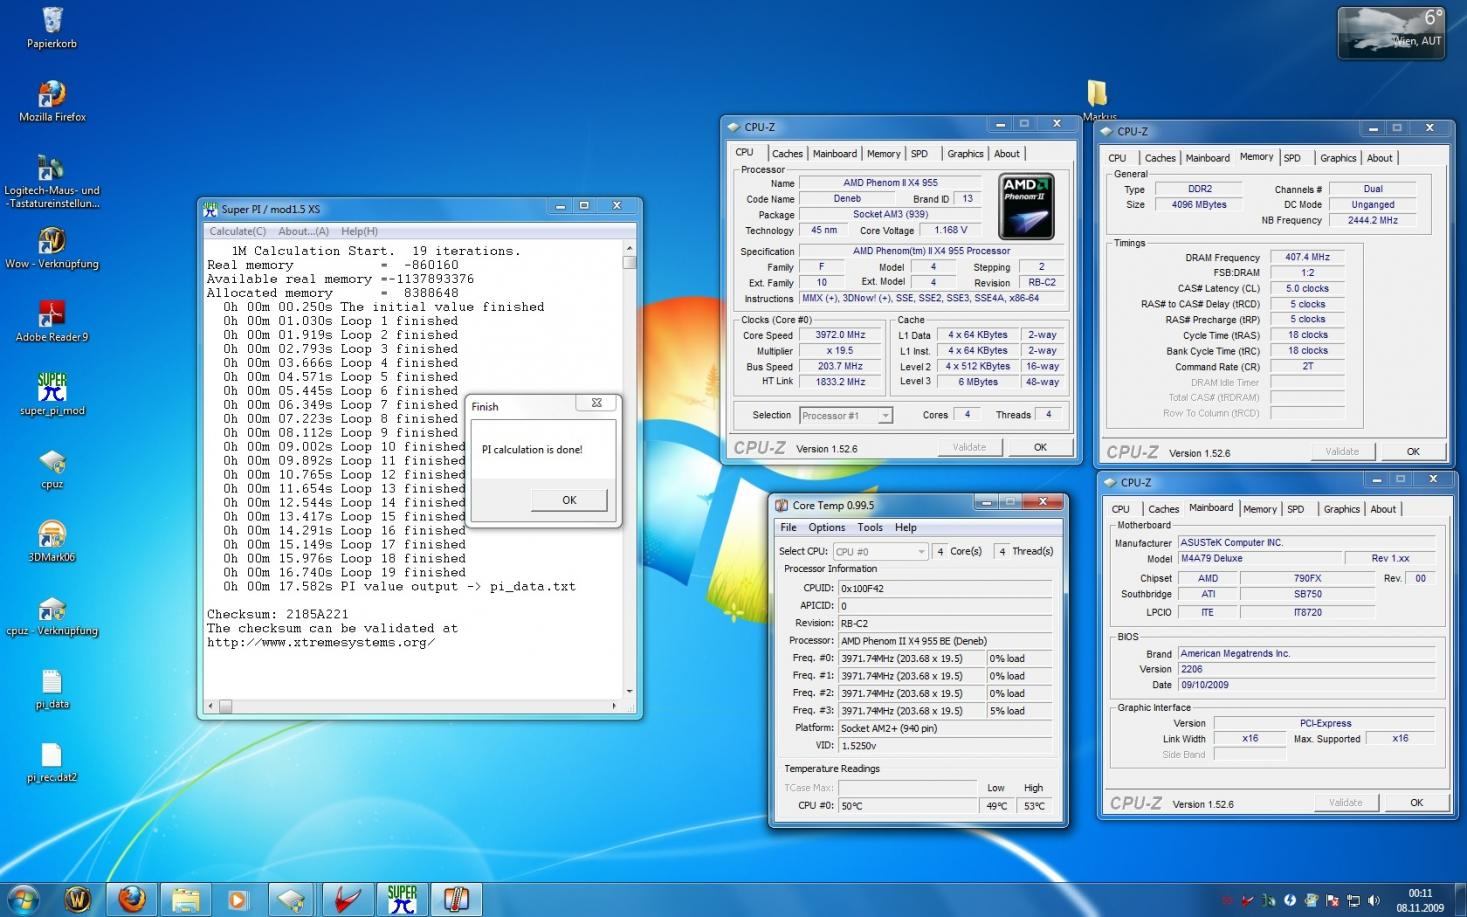The height and width of the screenshot is (917, 1467).
Task: Click the Super PI vertical scrollbar
Action: click(629, 470)
